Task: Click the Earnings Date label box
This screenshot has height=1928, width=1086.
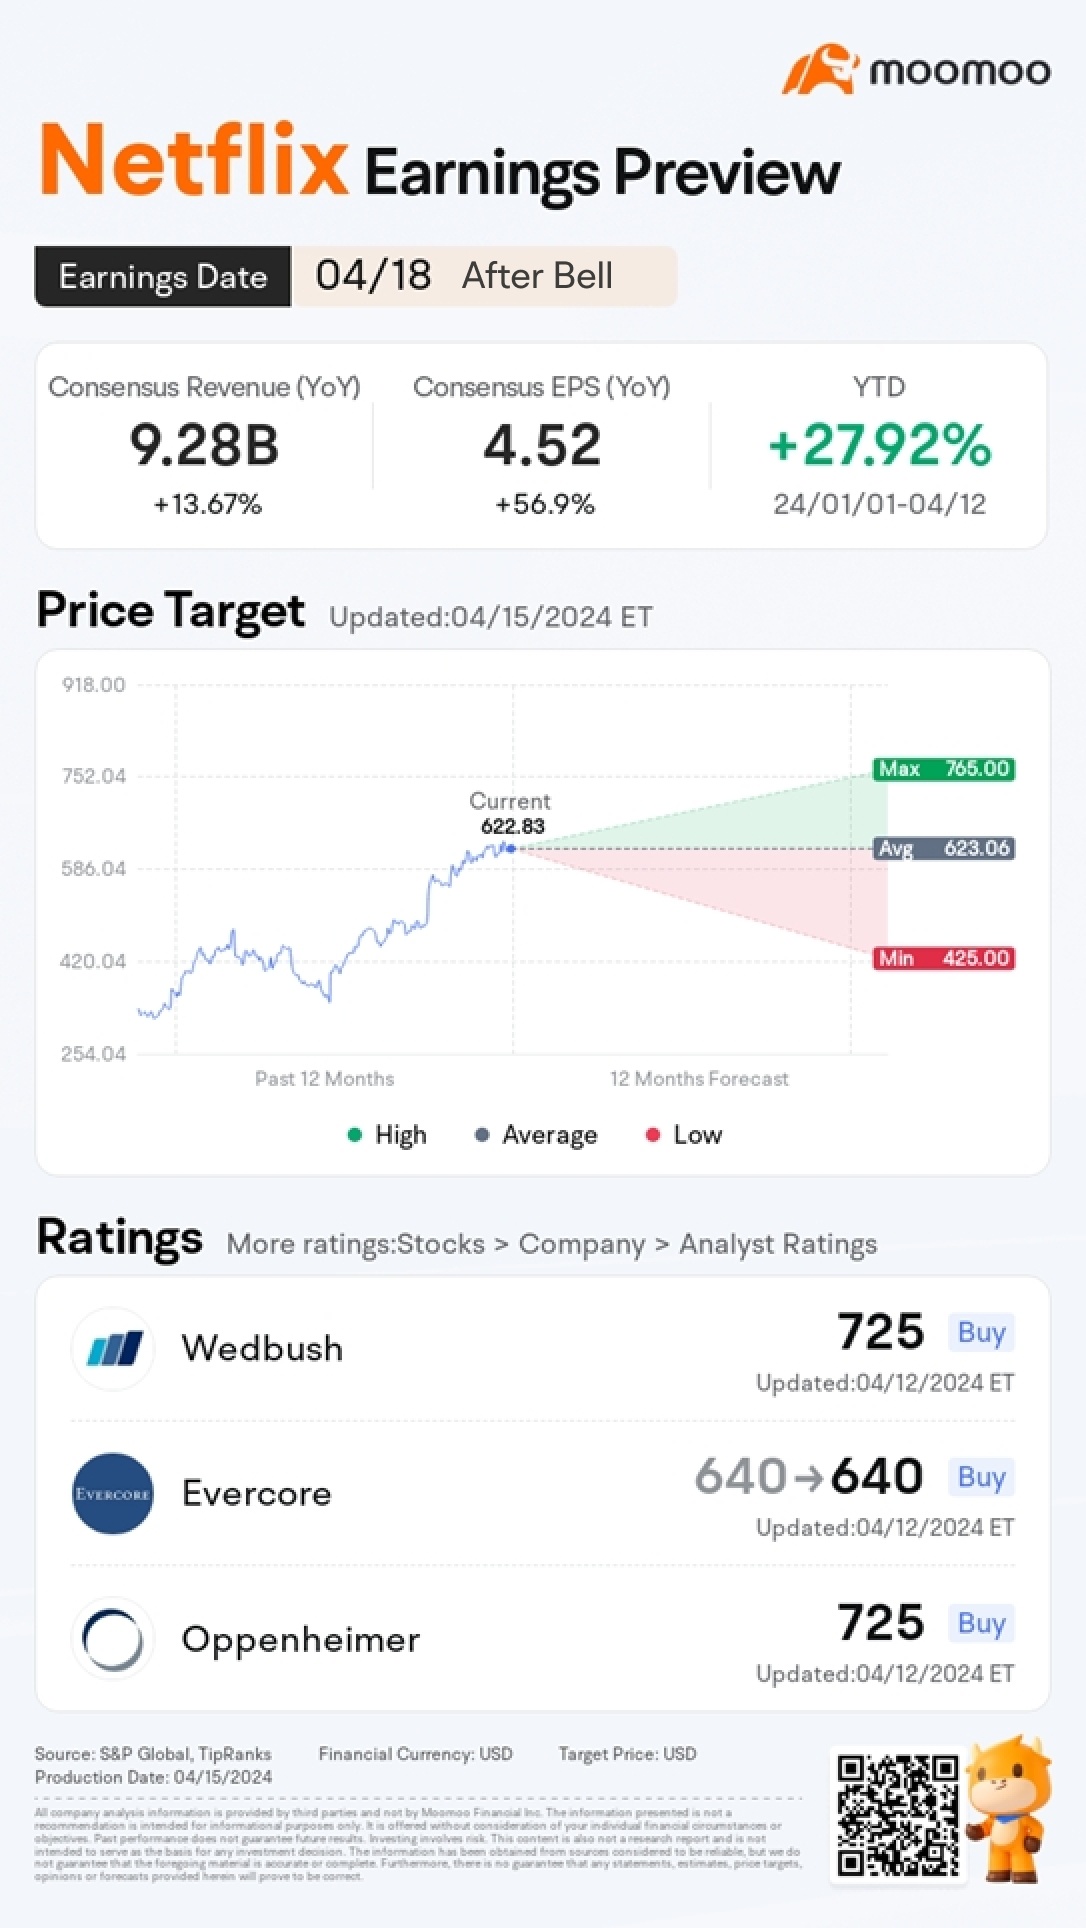Action: point(163,277)
